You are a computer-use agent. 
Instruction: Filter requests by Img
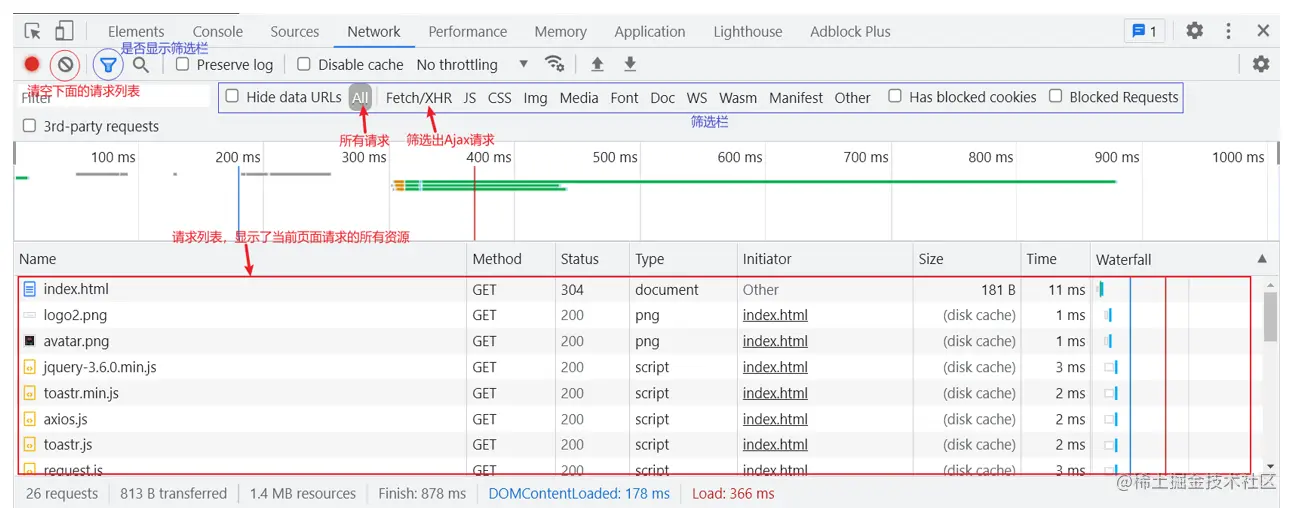point(536,97)
